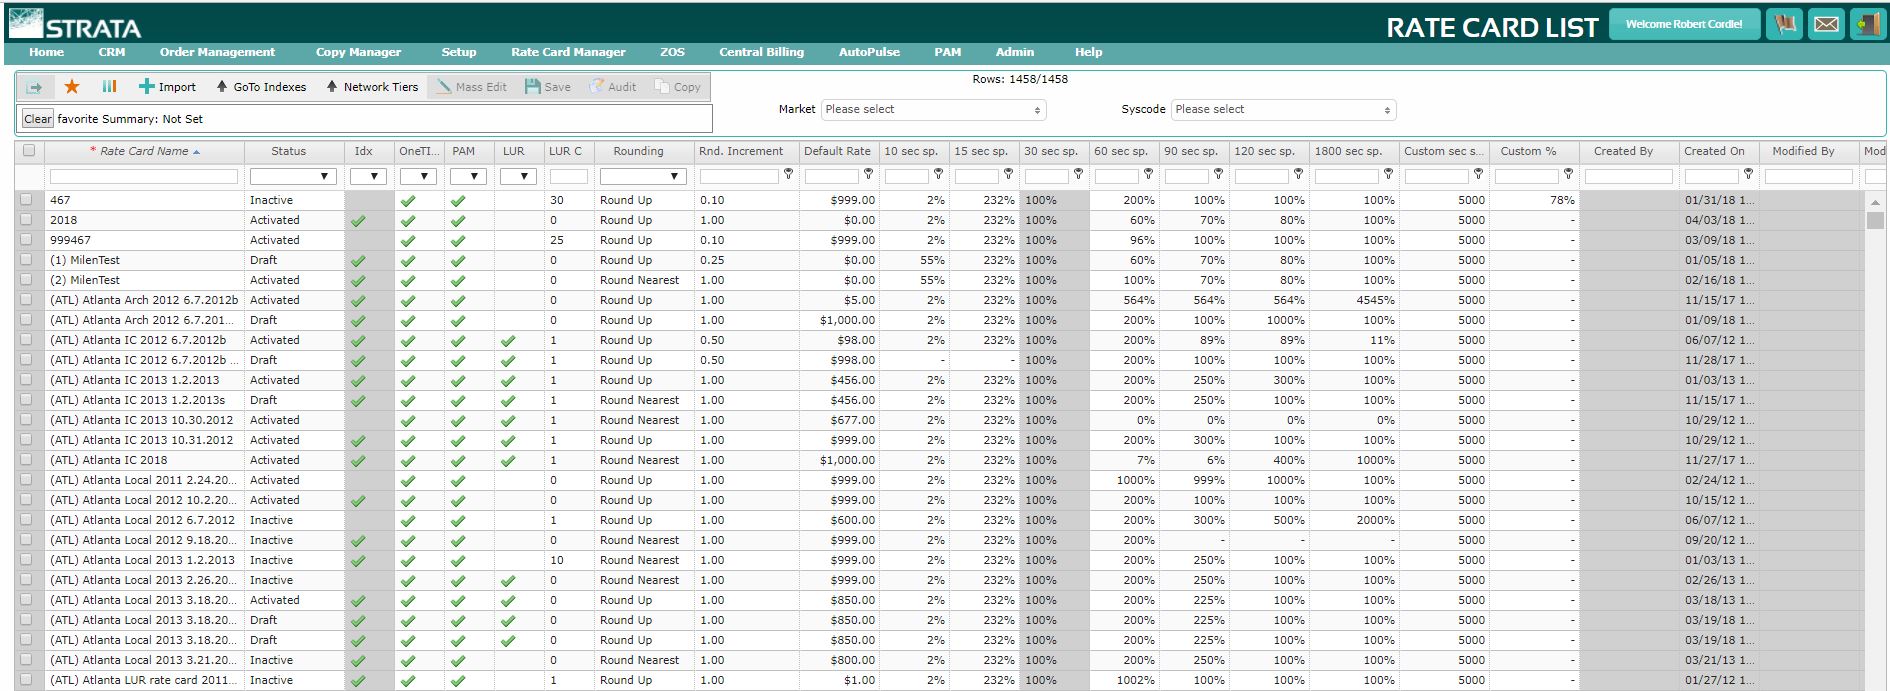Click the GoTo Indexes button
This screenshot has width=1890, height=691.
[261, 87]
